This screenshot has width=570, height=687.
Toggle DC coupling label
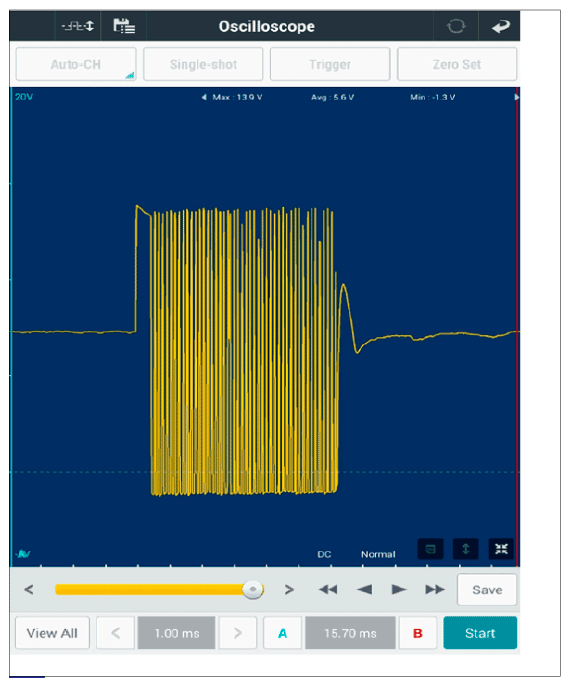(x=324, y=554)
